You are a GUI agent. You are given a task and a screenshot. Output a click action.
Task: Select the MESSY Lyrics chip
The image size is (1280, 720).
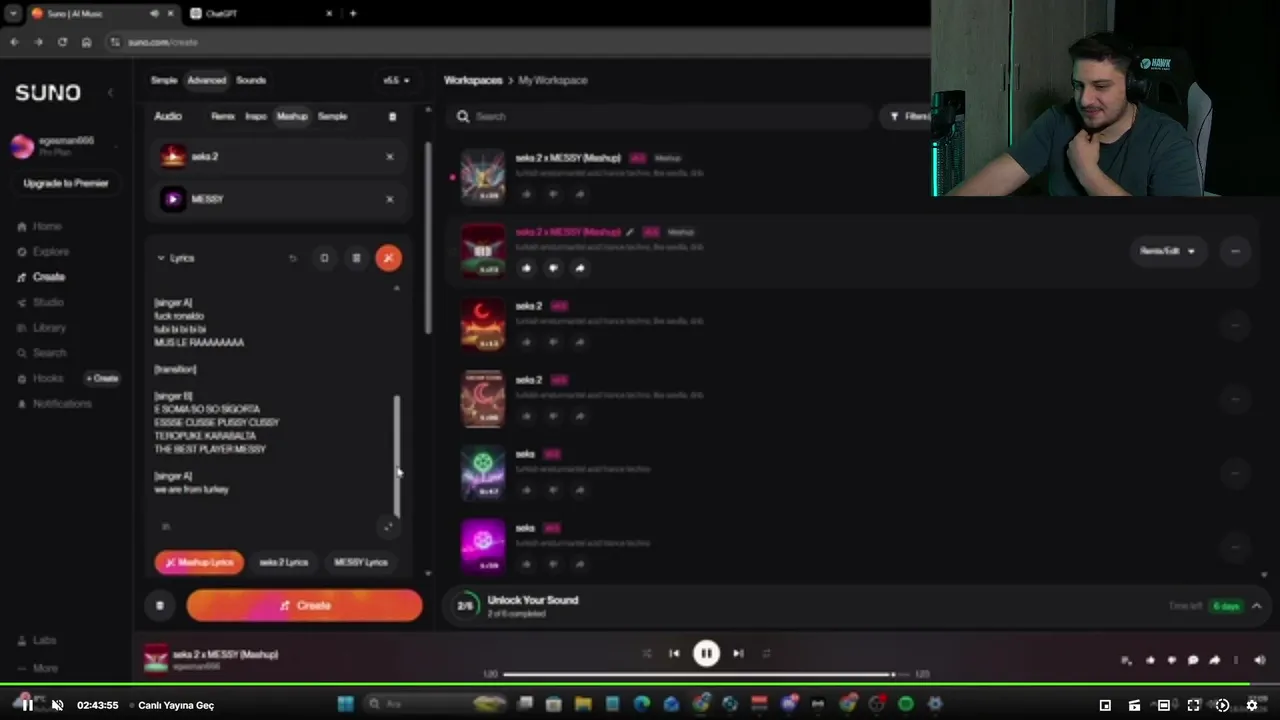pyautogui.click(x=361, y=562)
